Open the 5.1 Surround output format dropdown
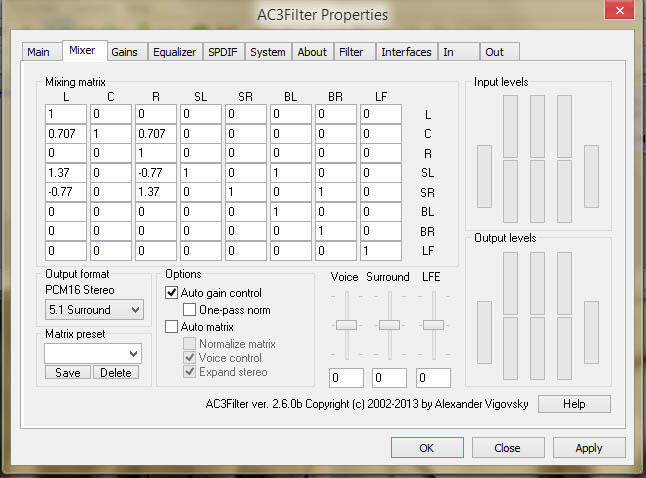The image size is (646, 478). tap(94, 309)
